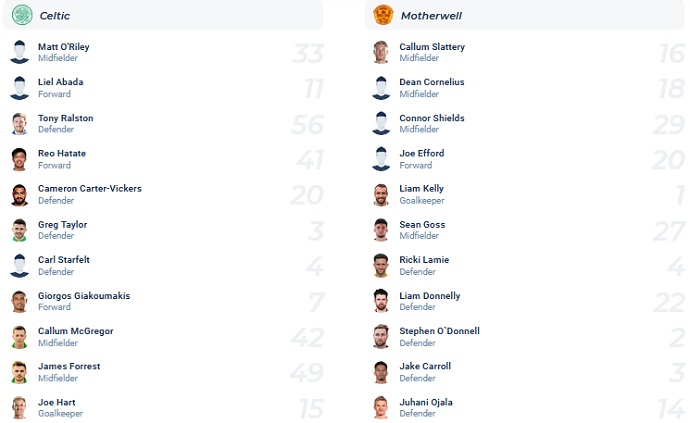690x423 pixels.
Task: Open the Celtic team name link
Action: [x=55, y=16]
